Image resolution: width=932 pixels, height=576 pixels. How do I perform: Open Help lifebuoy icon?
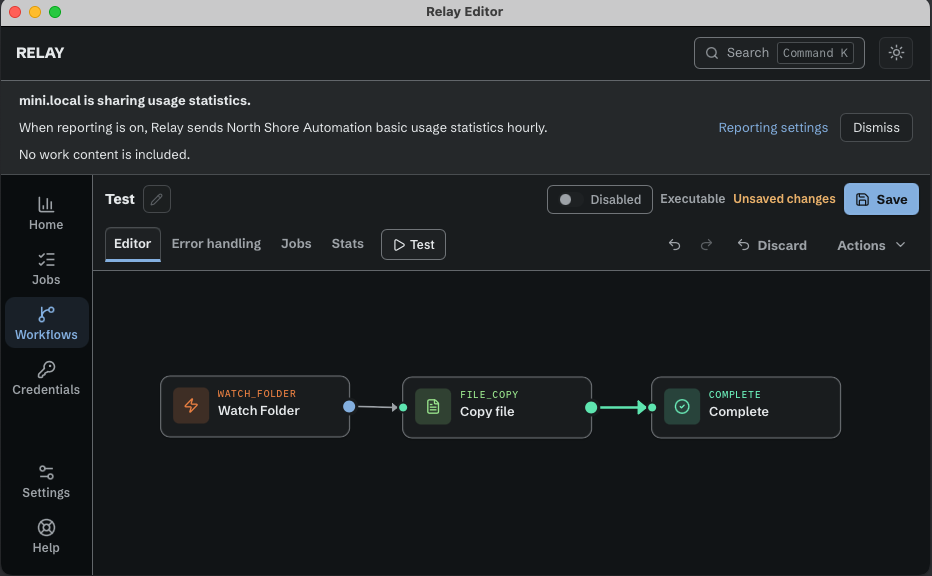(x=46, y=528)
